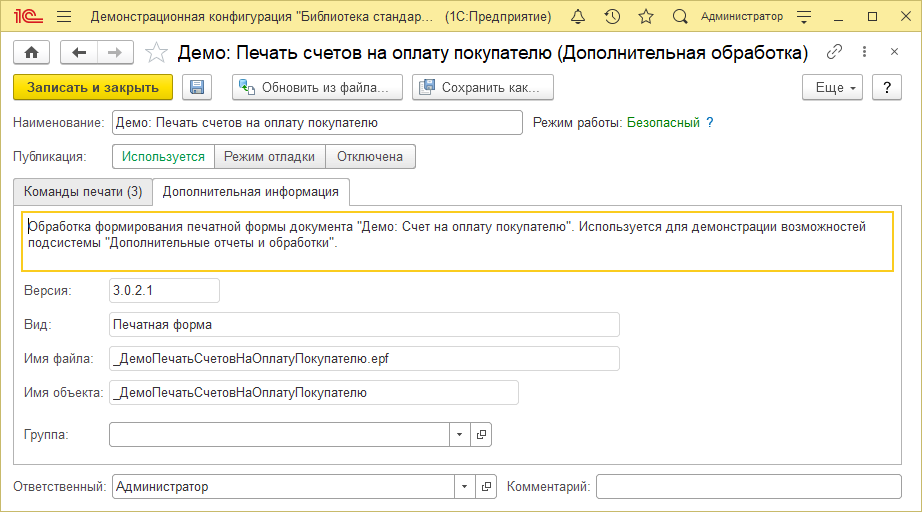922x512 pixels.
Task: Open global search magnifier icon
Action: 680,16
